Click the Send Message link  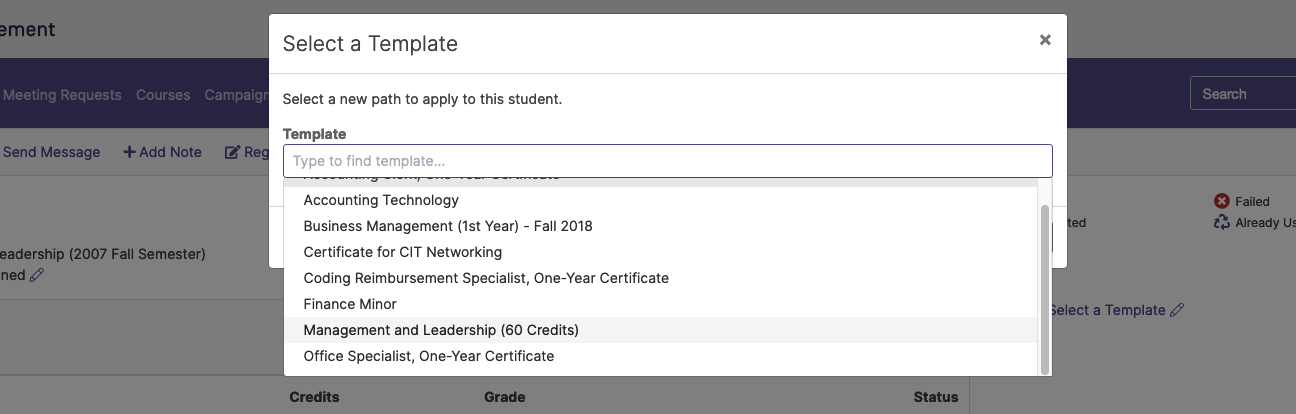point(52,152)
